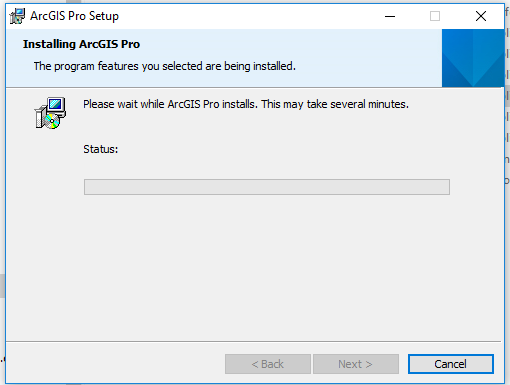Click the computer and disc installer icon
This screenshot has width=510, height=385.
[50, 113]
